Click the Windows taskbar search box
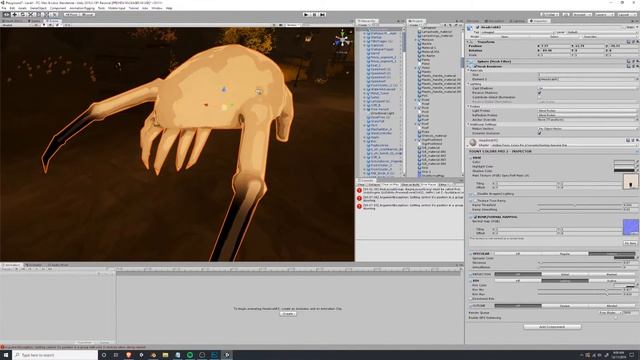The width and height of the screenshot is (640, 360). (x=55, y=355)
